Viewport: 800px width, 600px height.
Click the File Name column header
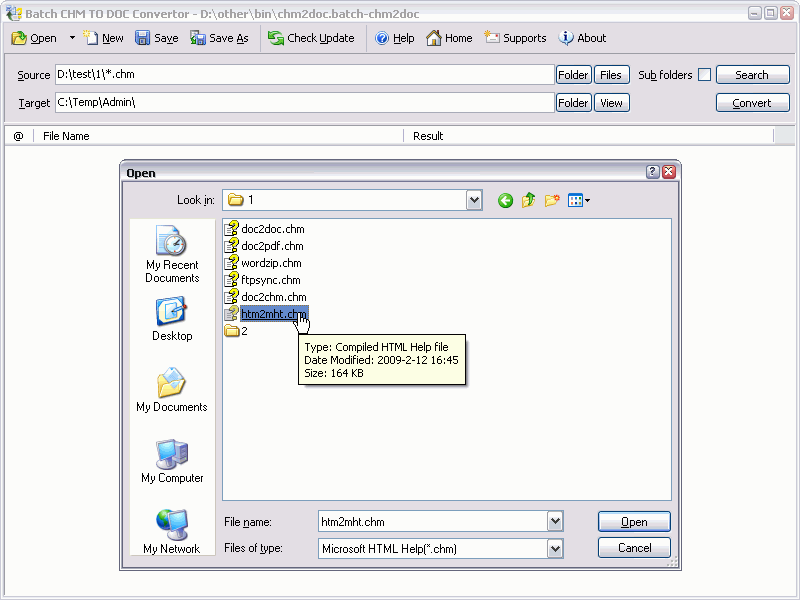218,136
